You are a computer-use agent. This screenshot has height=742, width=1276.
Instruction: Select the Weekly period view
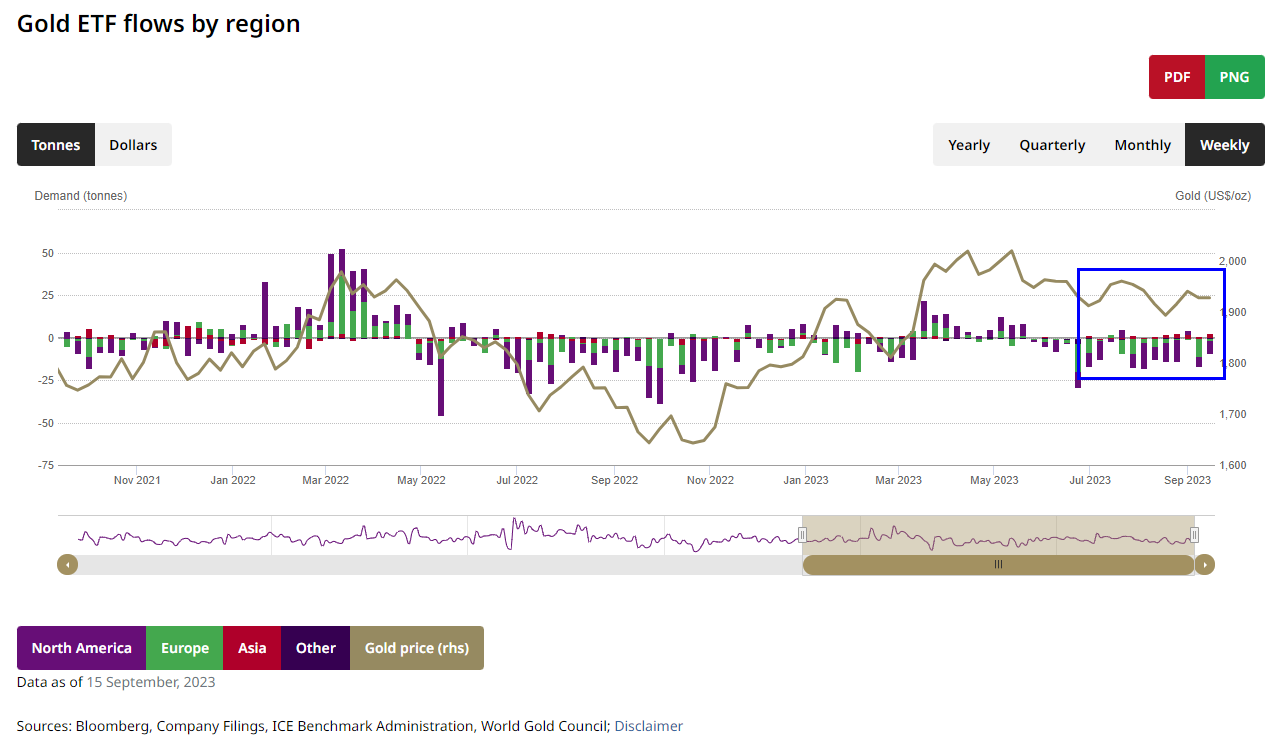pos(1224,145)
